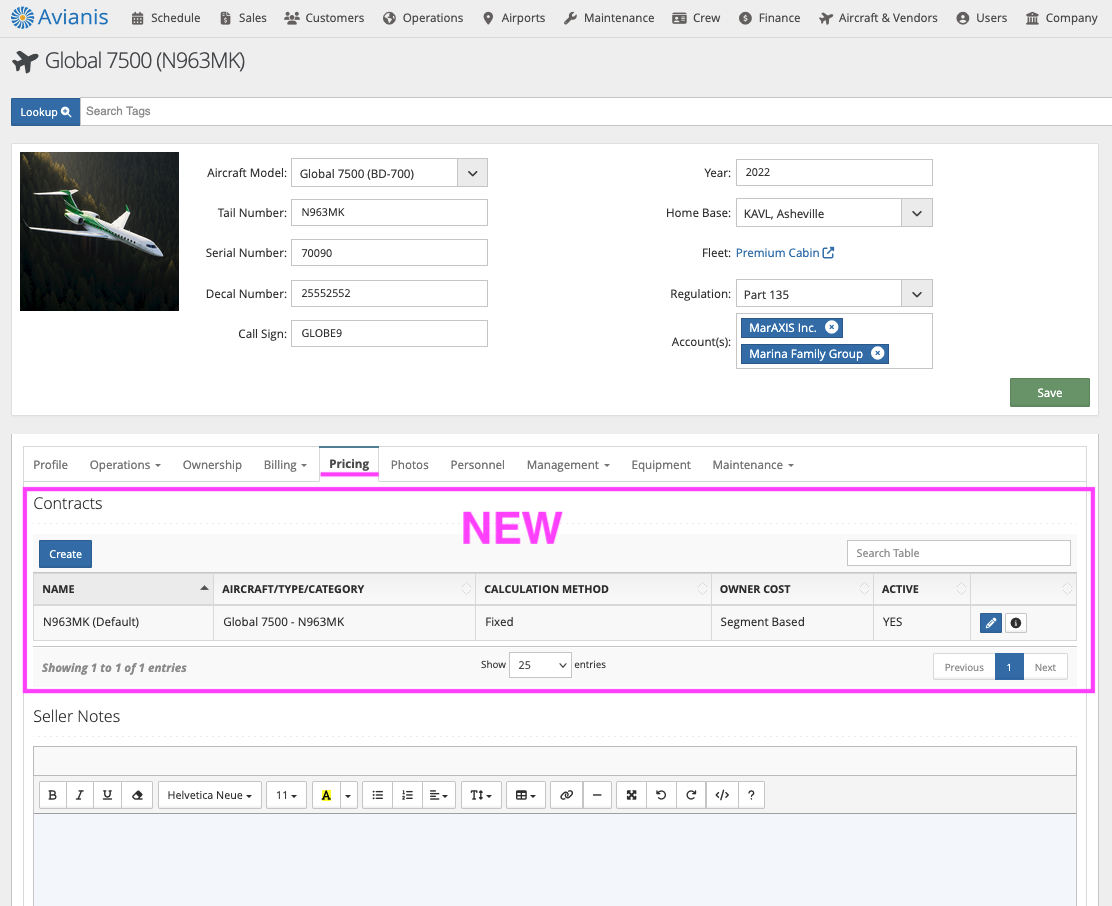Remove the MarAXIS Inc. account tag
This screenshot has height=906, width=1112.
pyautogui.click(x=832, y=328)
